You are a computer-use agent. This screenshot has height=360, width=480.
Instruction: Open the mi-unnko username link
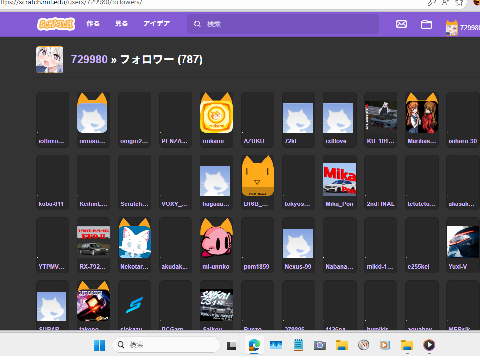[x=216, y=266]
